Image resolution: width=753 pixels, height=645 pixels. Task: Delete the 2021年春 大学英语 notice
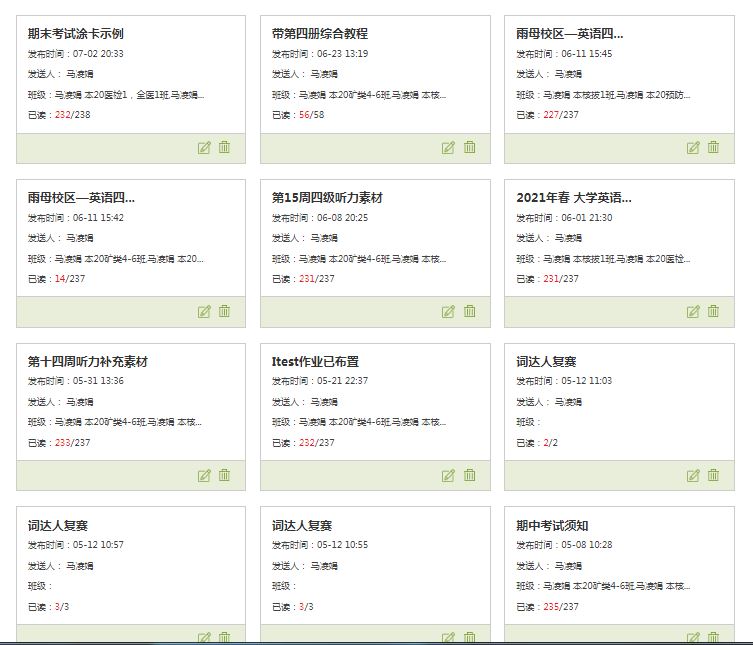pyautogui.click(x=713, y=311)
